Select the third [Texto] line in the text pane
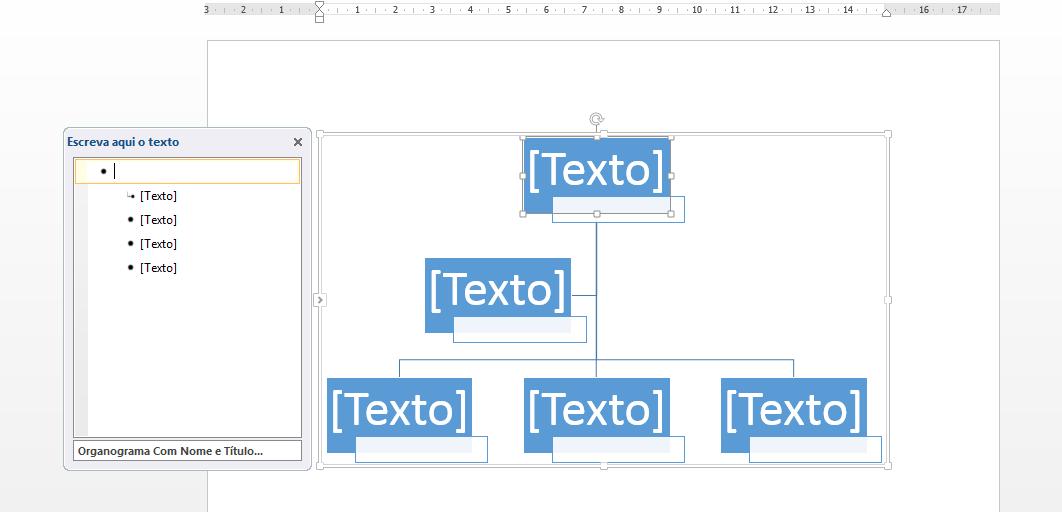This screenshot has height=512, width=1062. [158, 244]
